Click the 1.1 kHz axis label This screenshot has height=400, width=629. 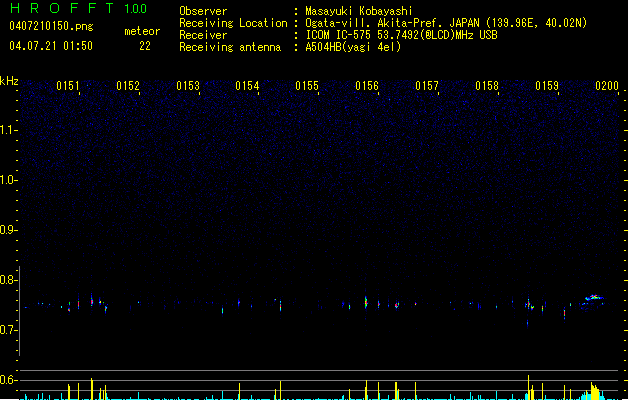(x=8, y=130)
